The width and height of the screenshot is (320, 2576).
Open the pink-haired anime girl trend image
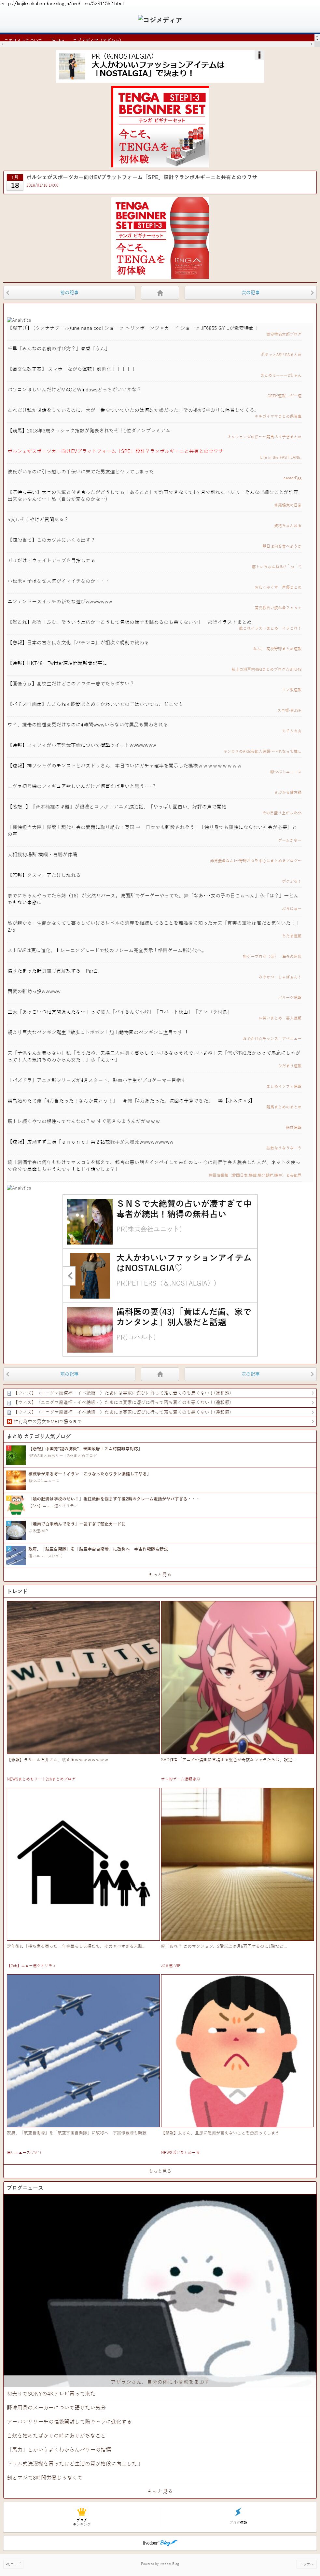(237, 1677)
